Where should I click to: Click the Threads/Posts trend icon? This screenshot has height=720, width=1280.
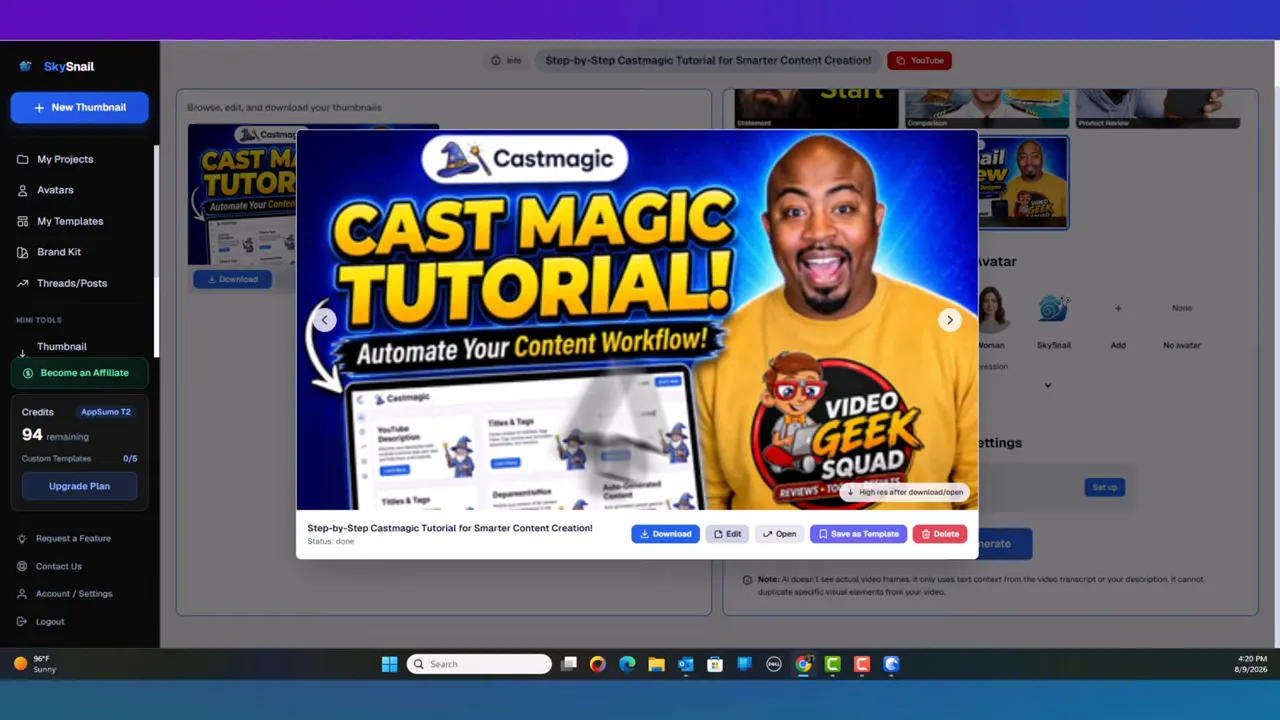point(23,283)
